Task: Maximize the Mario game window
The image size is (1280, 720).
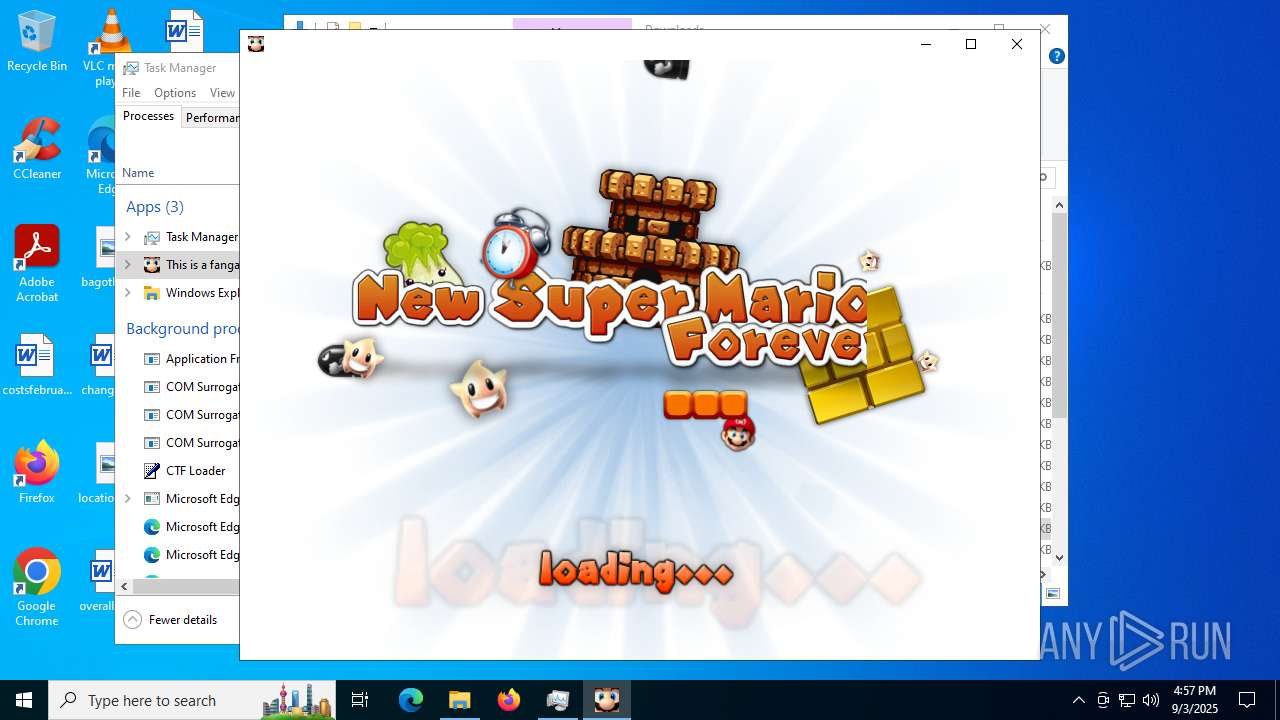Action: tap(970, 44)
